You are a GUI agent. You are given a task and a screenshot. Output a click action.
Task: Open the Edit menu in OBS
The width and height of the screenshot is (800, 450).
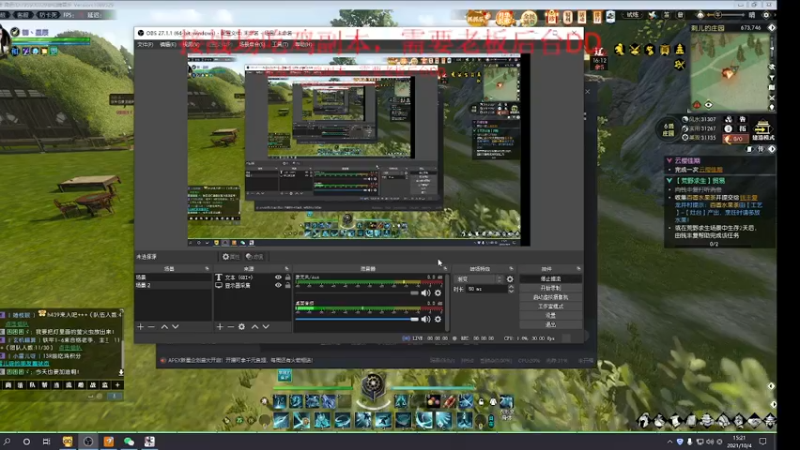(167, 45)
